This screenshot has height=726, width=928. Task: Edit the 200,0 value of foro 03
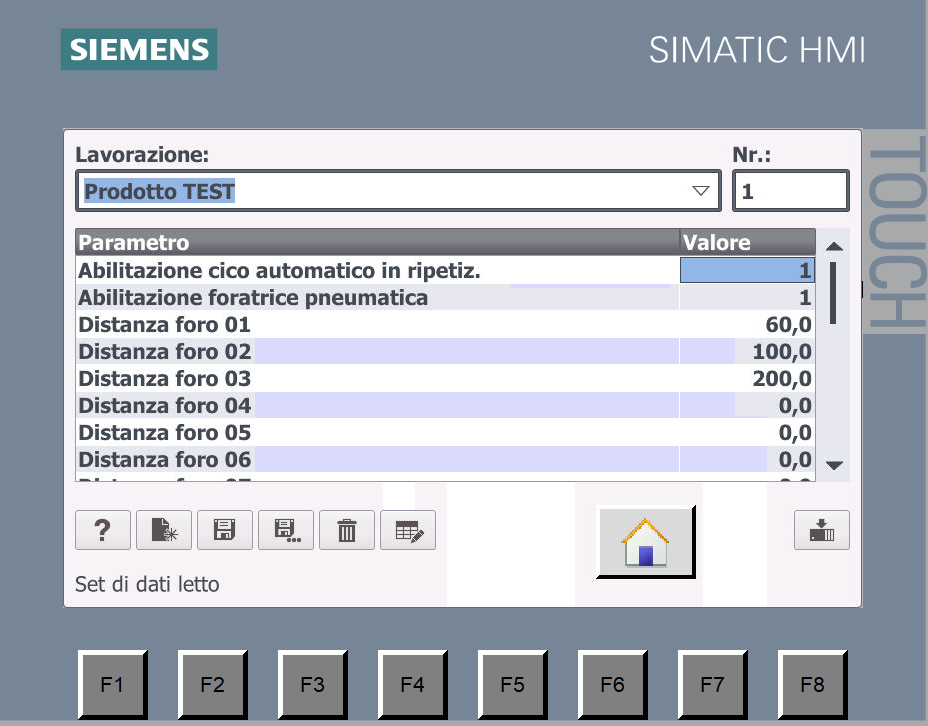click(x=747, y=378)
